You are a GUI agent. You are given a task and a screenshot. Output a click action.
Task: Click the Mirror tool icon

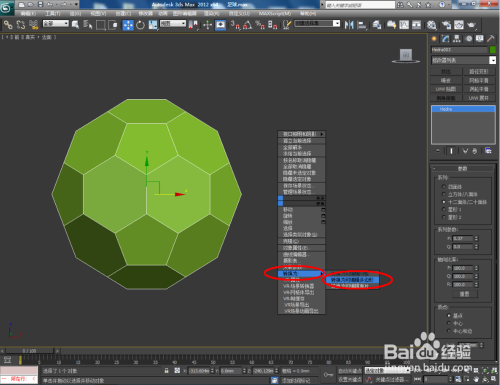[349, 25]
